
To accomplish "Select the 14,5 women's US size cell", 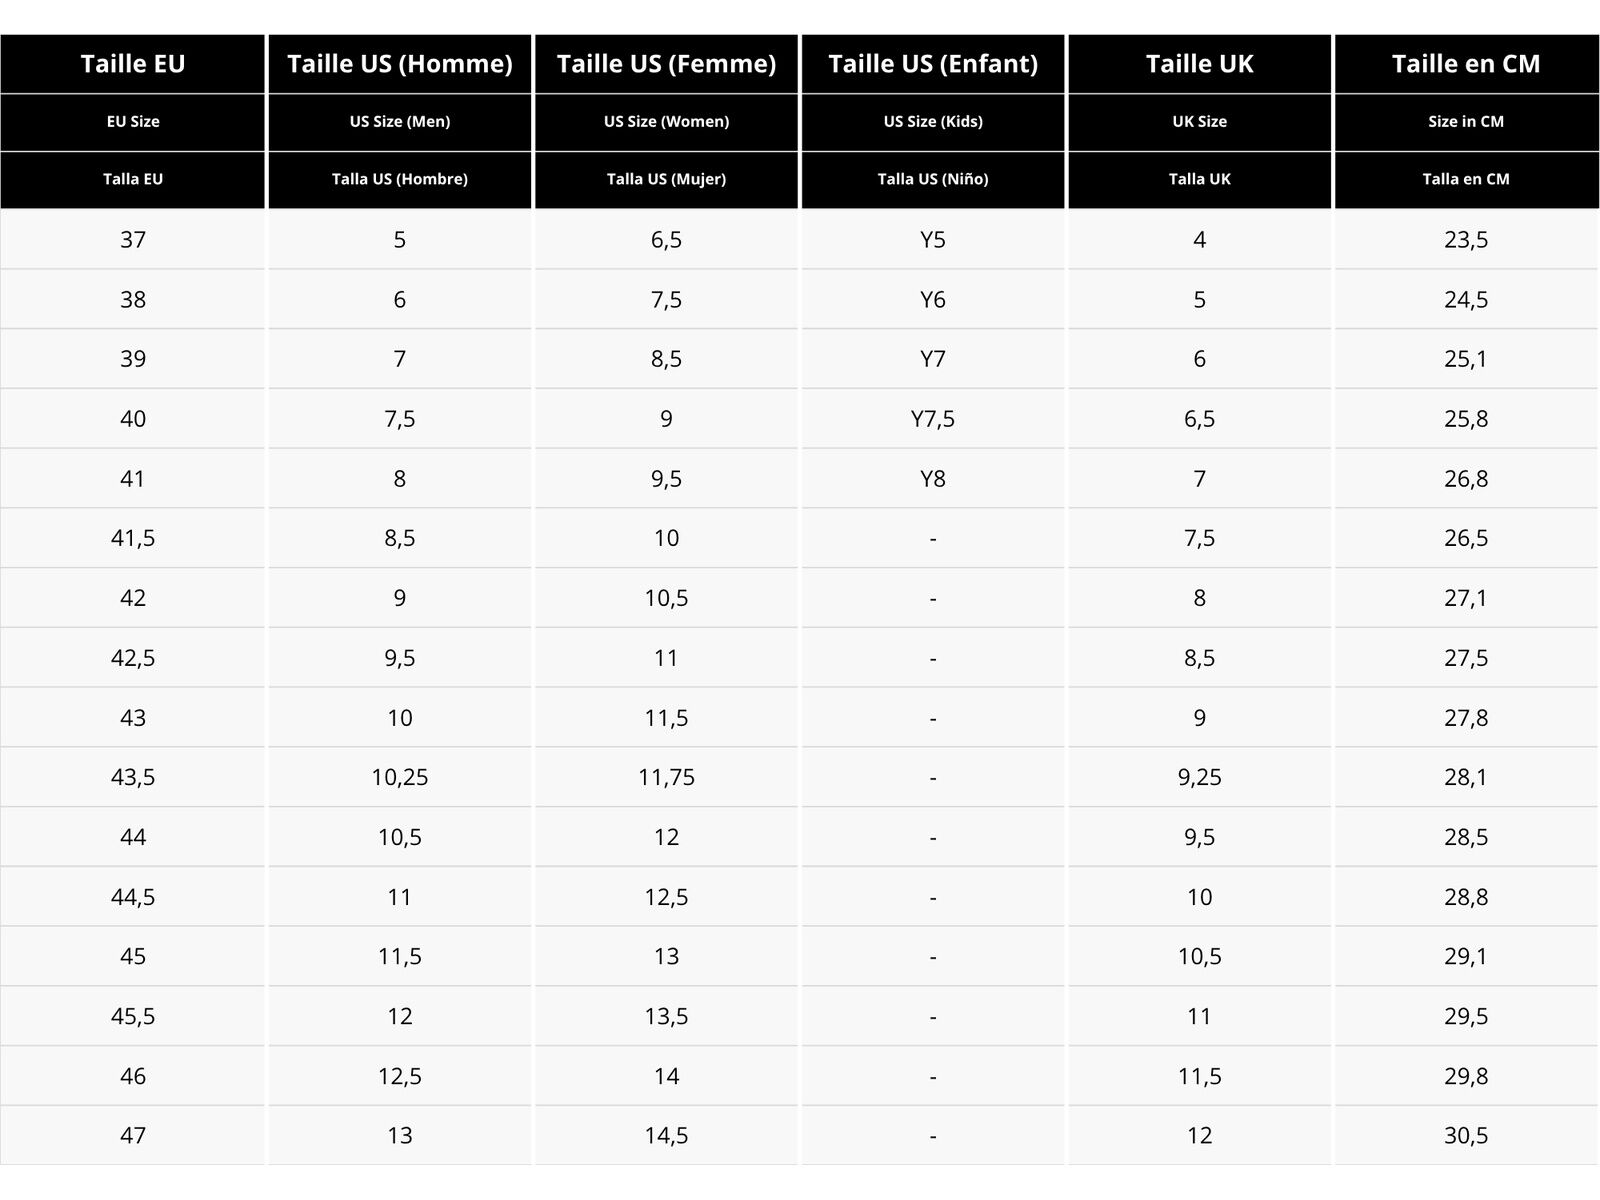I will click(x=666, y=1135).
